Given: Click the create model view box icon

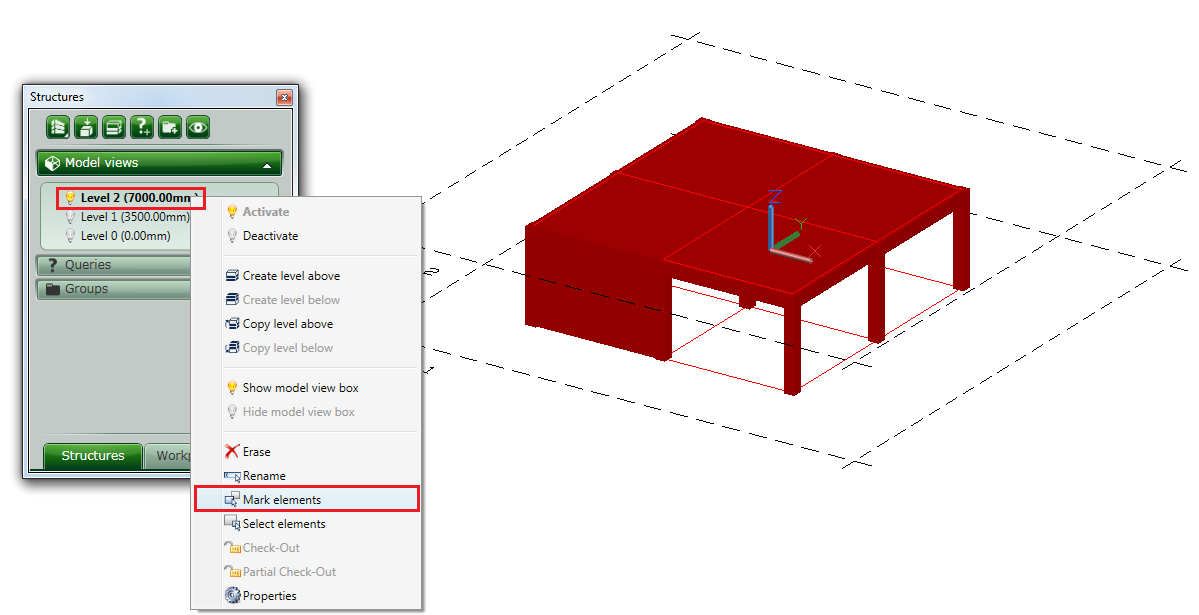Looking at the screenshot, I should pos(86,127).
